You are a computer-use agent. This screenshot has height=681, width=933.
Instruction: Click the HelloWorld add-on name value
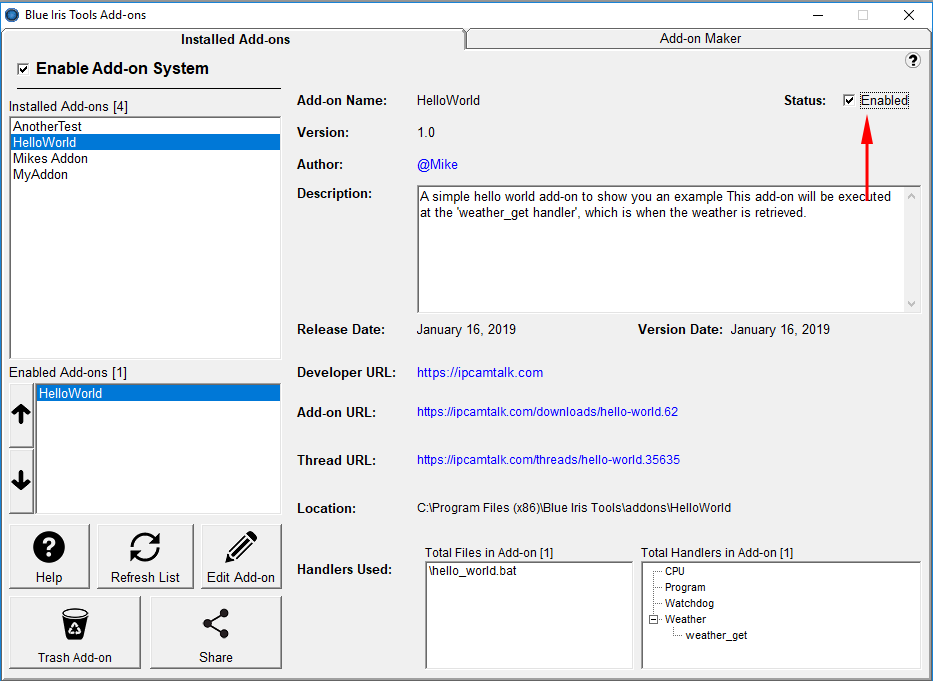pos(448,101)
